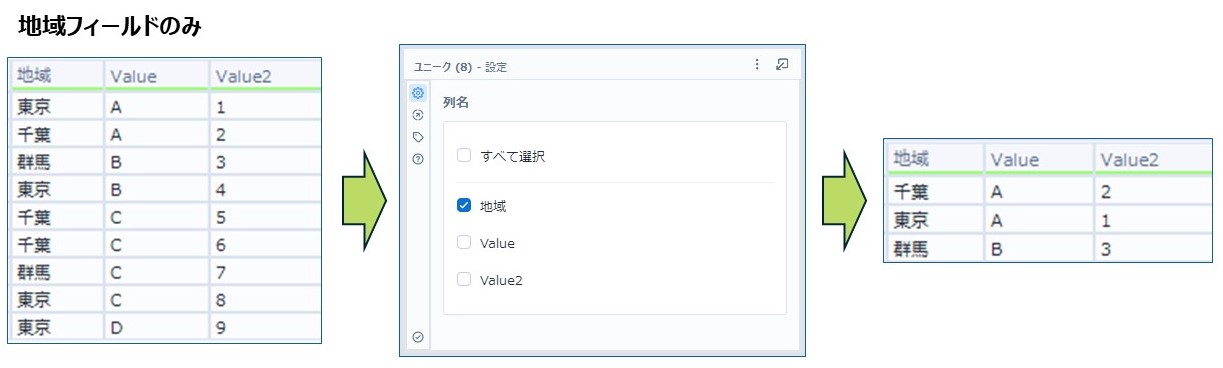Select the 群馬 cell in output table
Screen dimensions: 1223x368
(934, 249)
